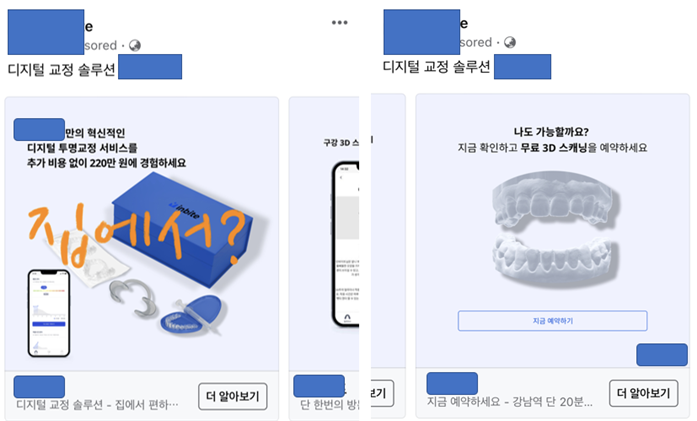Click the Sponsored label on the left post
This screenshot has height=421, width=697.
point(100,45)
